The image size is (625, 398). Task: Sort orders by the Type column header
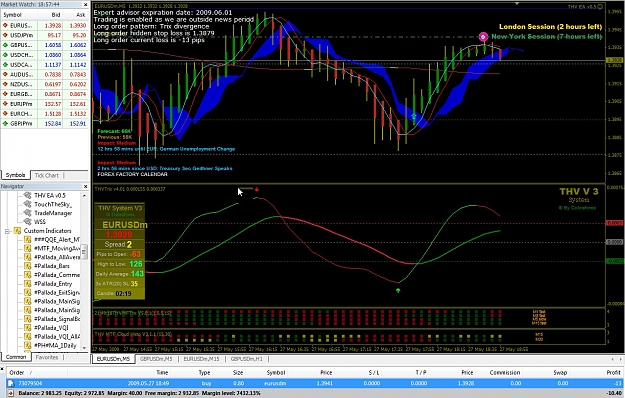pyautogui.click(x=204, y=373)
